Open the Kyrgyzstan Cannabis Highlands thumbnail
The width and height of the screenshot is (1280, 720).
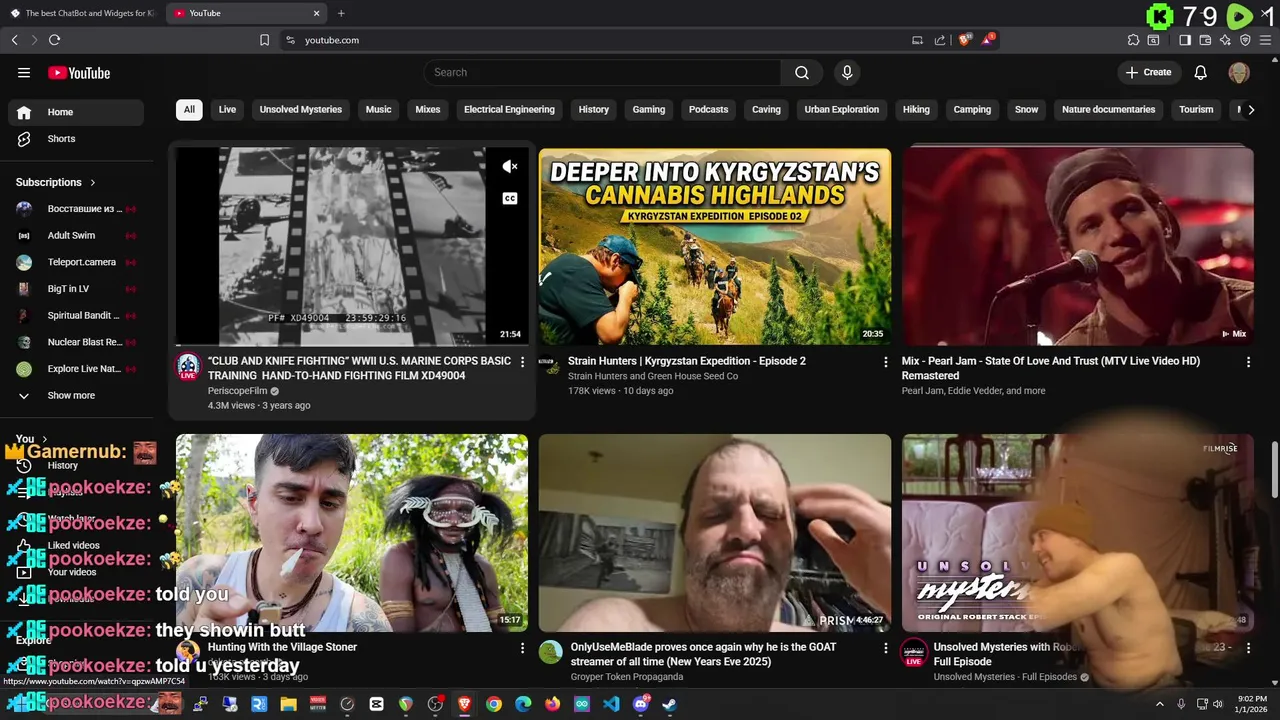pos(715,246)
